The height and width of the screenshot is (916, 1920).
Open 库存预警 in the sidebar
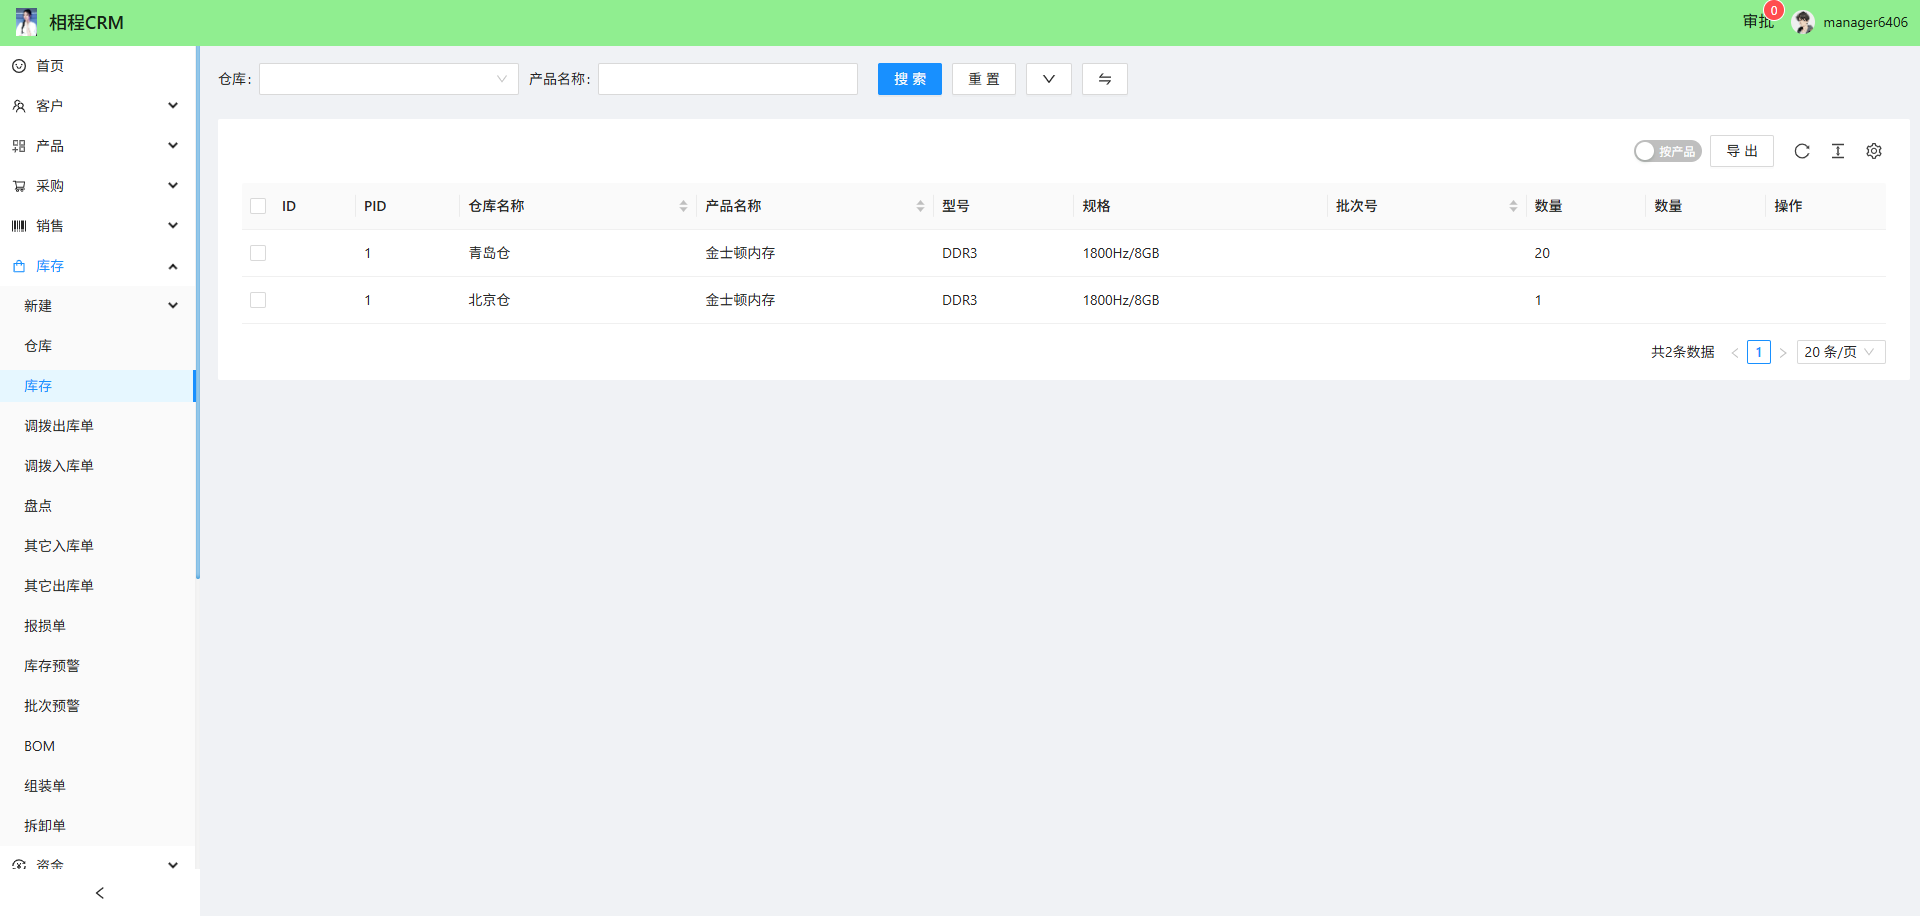click(52, 666)
